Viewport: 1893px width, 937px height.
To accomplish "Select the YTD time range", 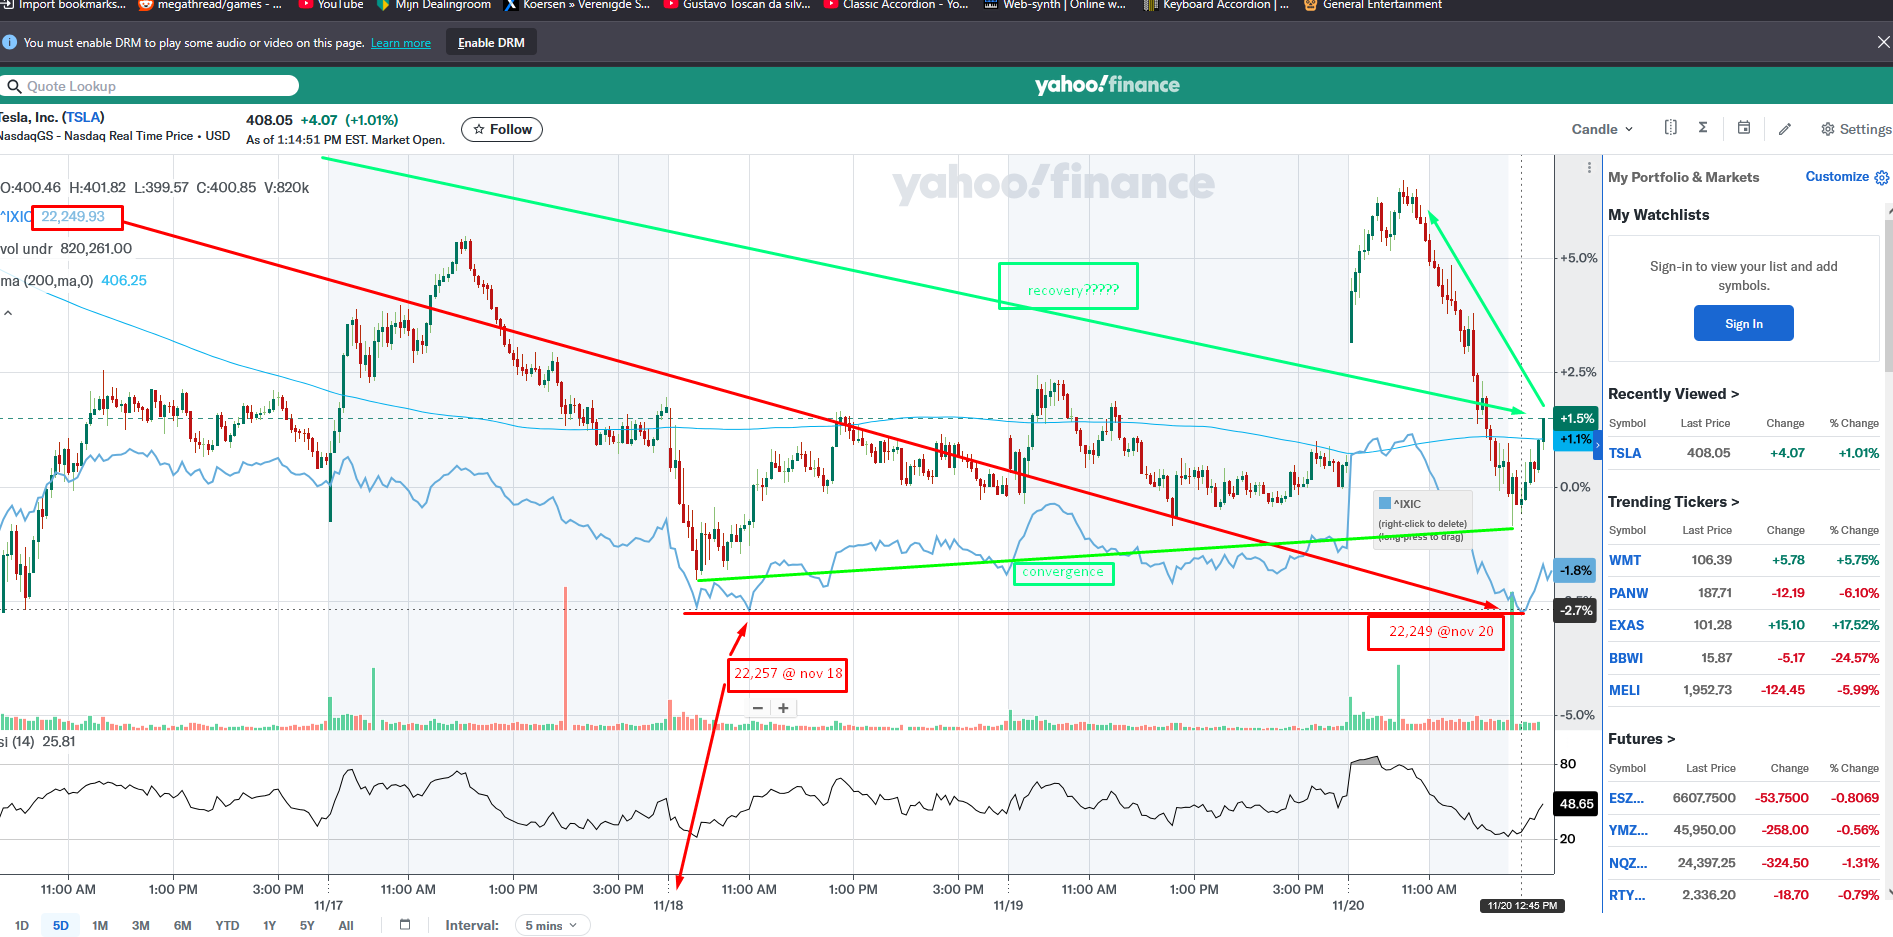I will tap(227, 925).
